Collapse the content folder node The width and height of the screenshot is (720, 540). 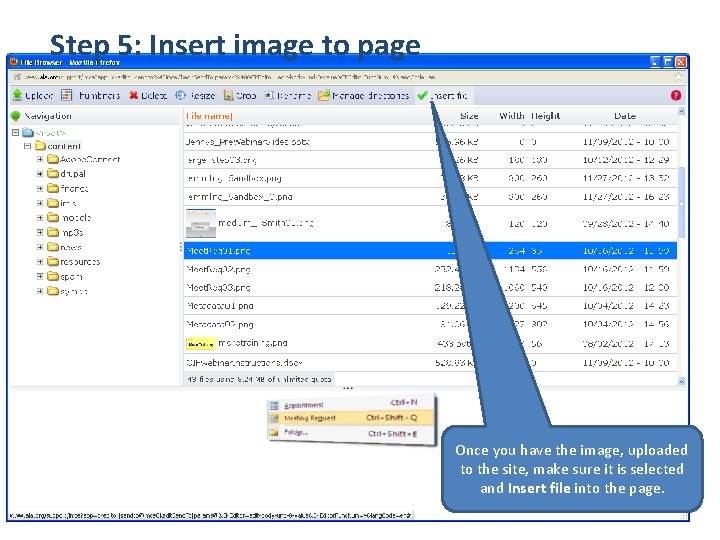tap(28, 146)
